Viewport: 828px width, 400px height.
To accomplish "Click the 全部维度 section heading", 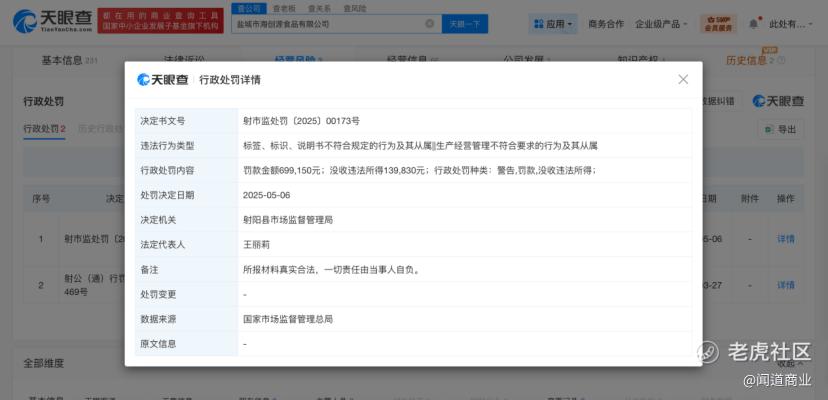I will click(43, 363).
